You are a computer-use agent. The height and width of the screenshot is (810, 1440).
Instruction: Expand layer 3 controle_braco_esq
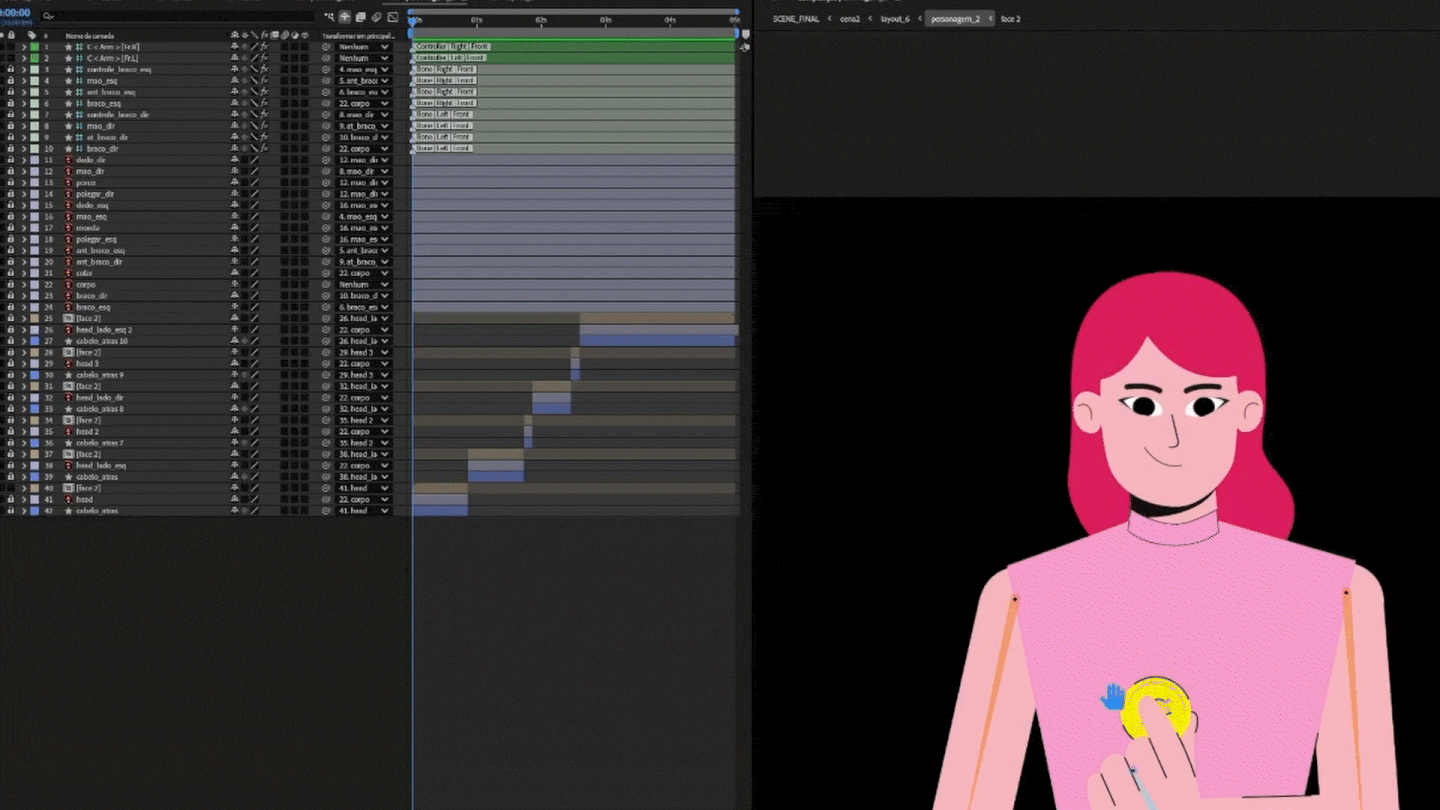pyautogui.click(x=24, y=69)
